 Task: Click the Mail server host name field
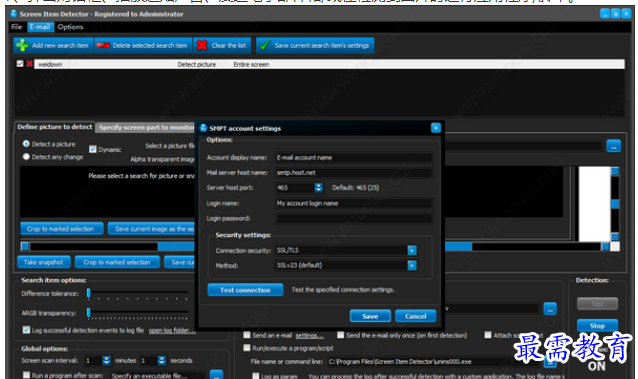tap(354, 173)
